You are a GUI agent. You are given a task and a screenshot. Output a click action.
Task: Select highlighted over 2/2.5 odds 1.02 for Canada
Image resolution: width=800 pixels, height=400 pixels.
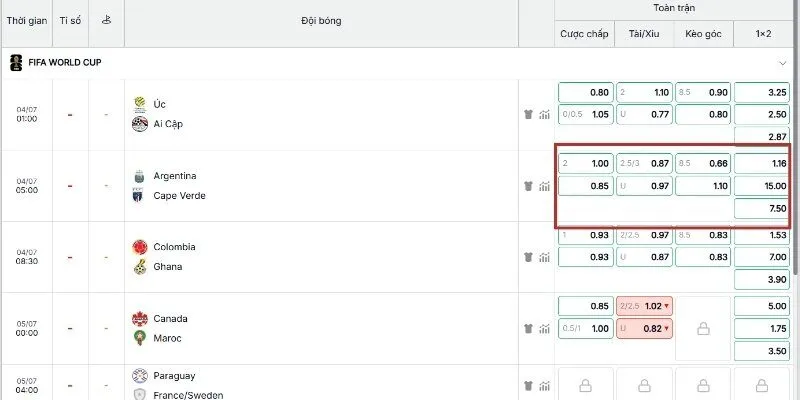(x=644, y=307)
